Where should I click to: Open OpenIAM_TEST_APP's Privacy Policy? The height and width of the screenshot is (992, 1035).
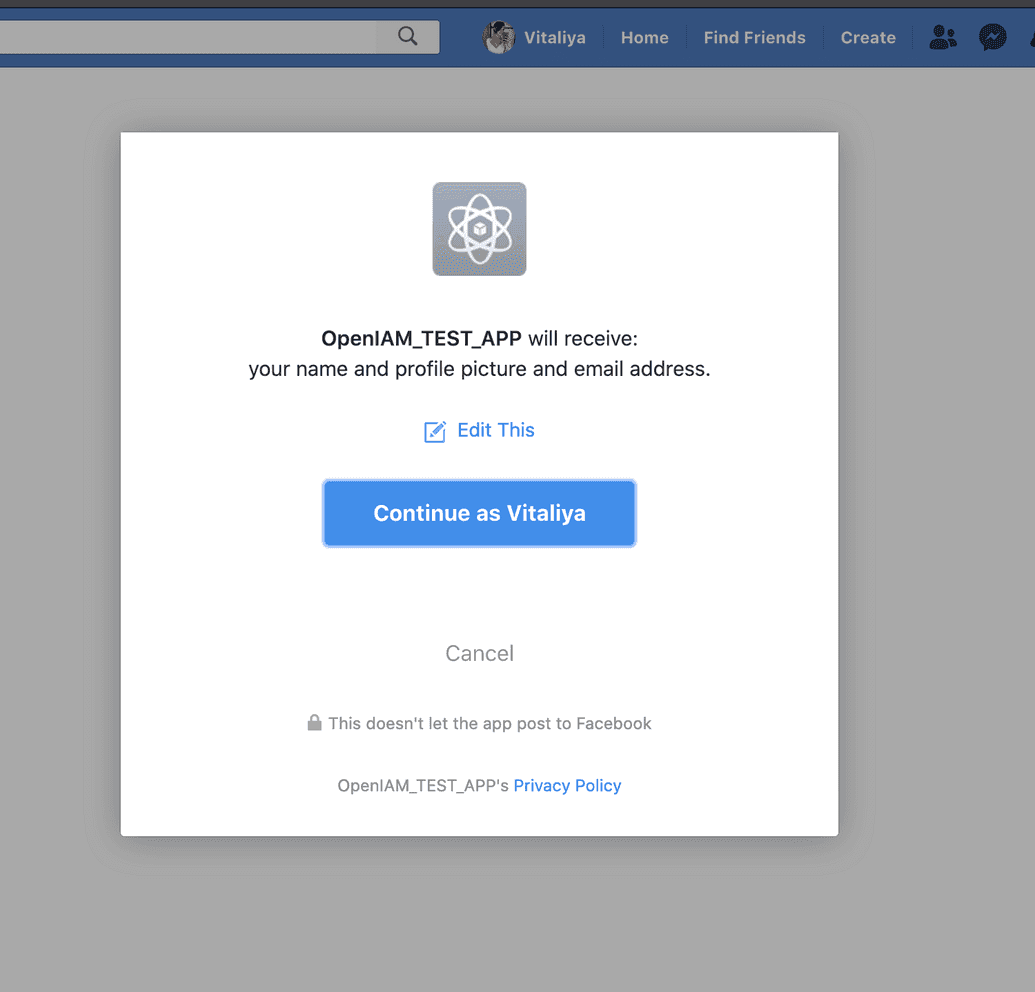pos(567,785)
